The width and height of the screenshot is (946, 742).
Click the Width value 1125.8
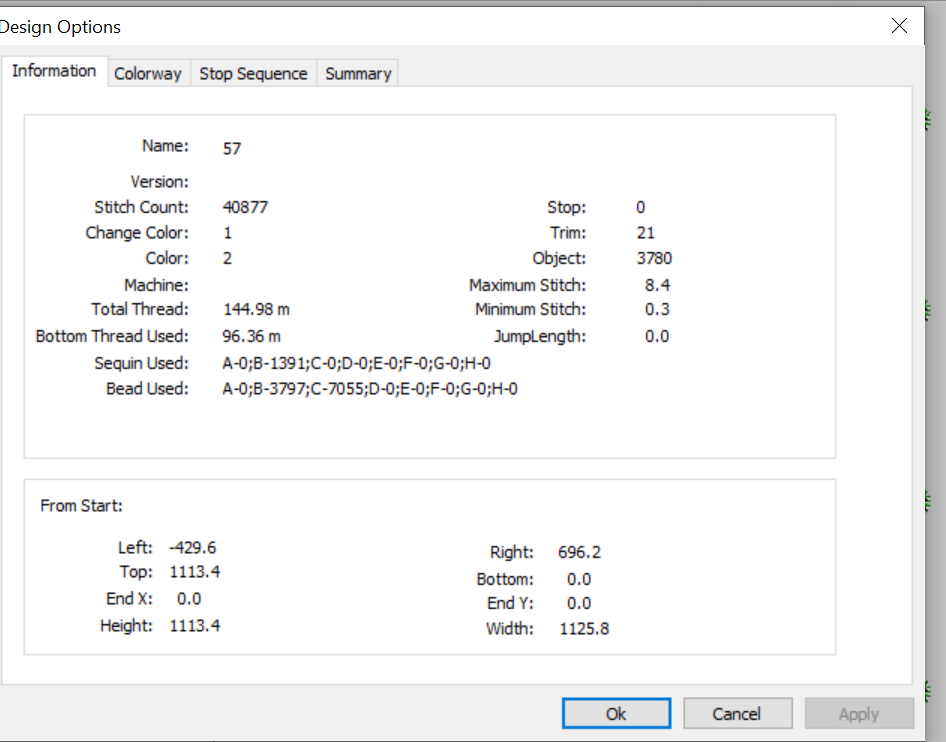pyautogui.click(x=584, y=629)
